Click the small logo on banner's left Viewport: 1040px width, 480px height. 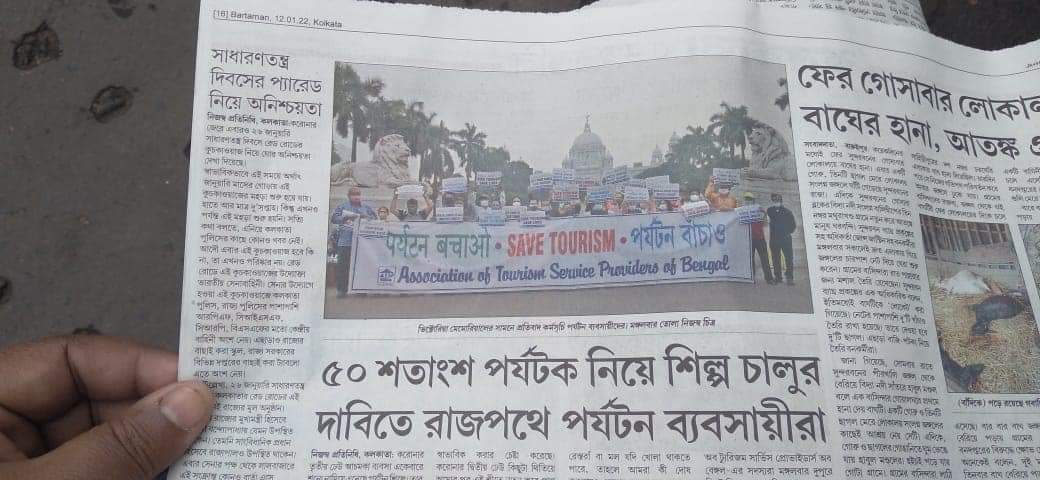point(385,276)
